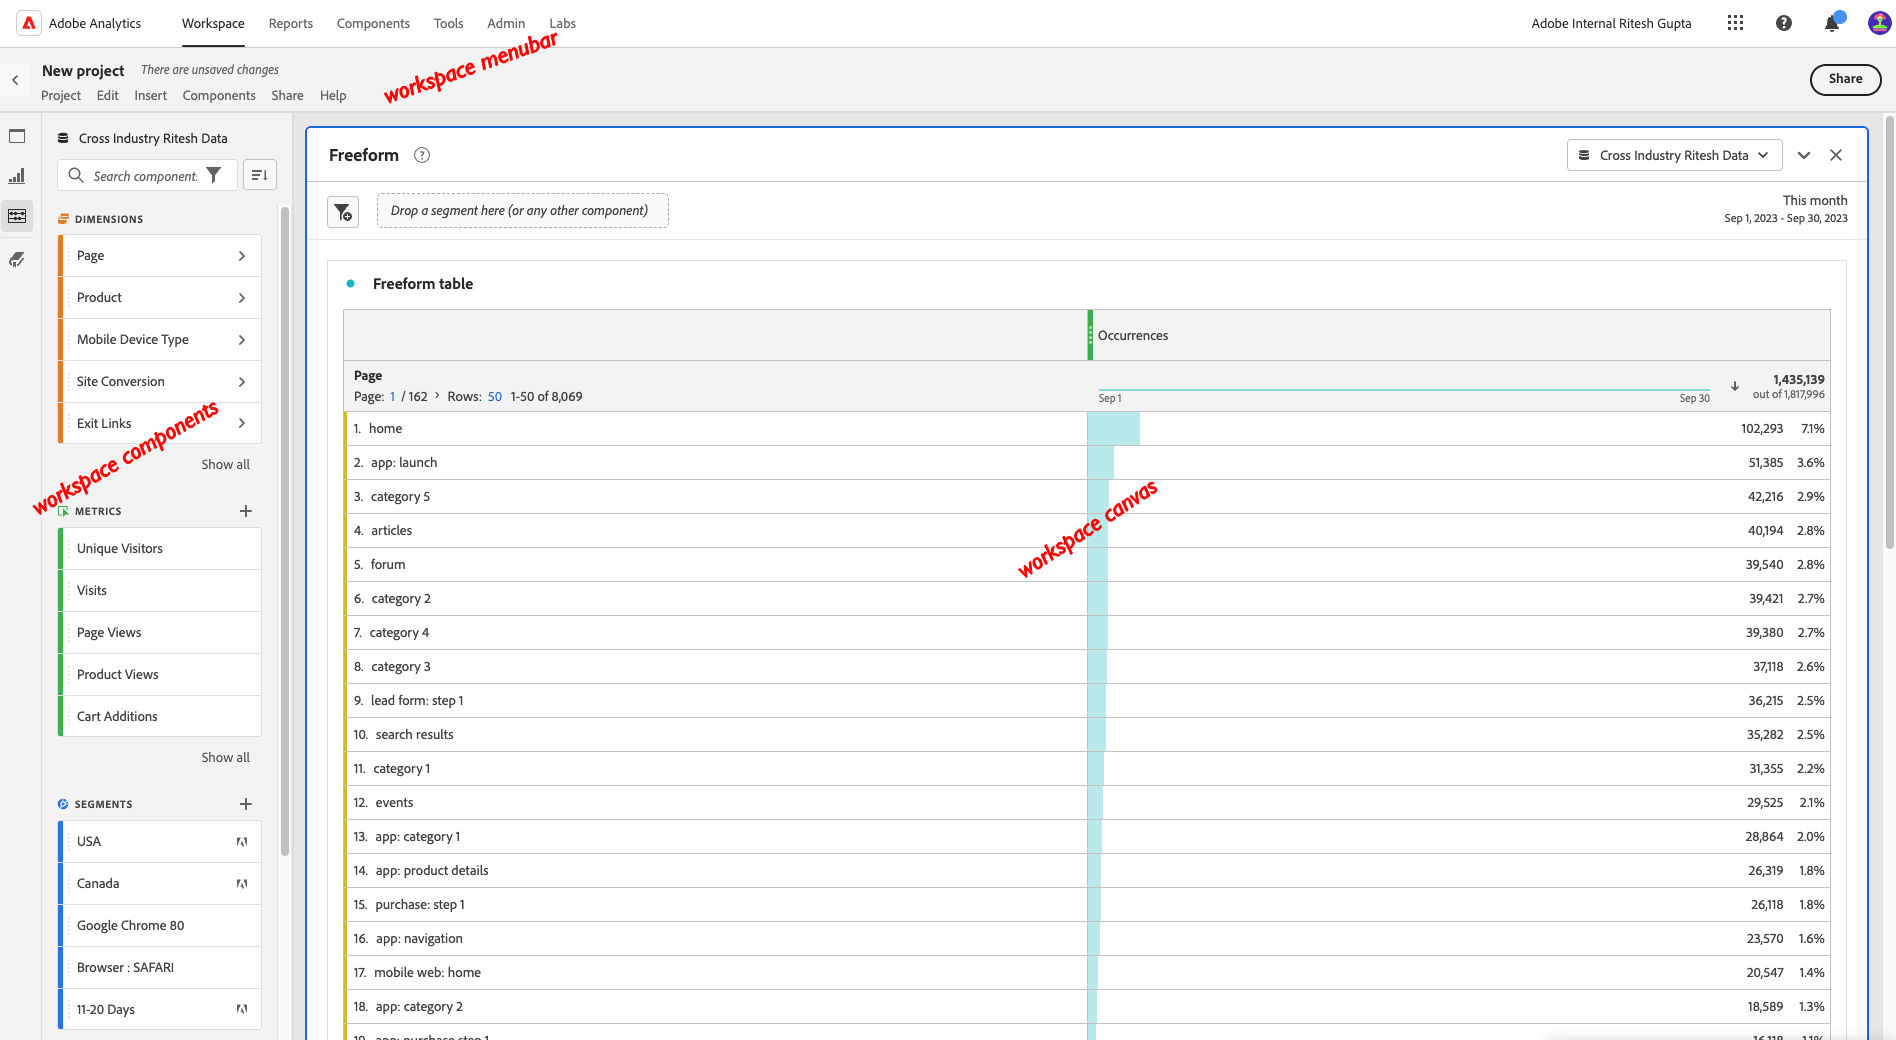Viewport: 1896px width, 1040px height.
Task: Open the Edit menu
Action: [108, 96]
